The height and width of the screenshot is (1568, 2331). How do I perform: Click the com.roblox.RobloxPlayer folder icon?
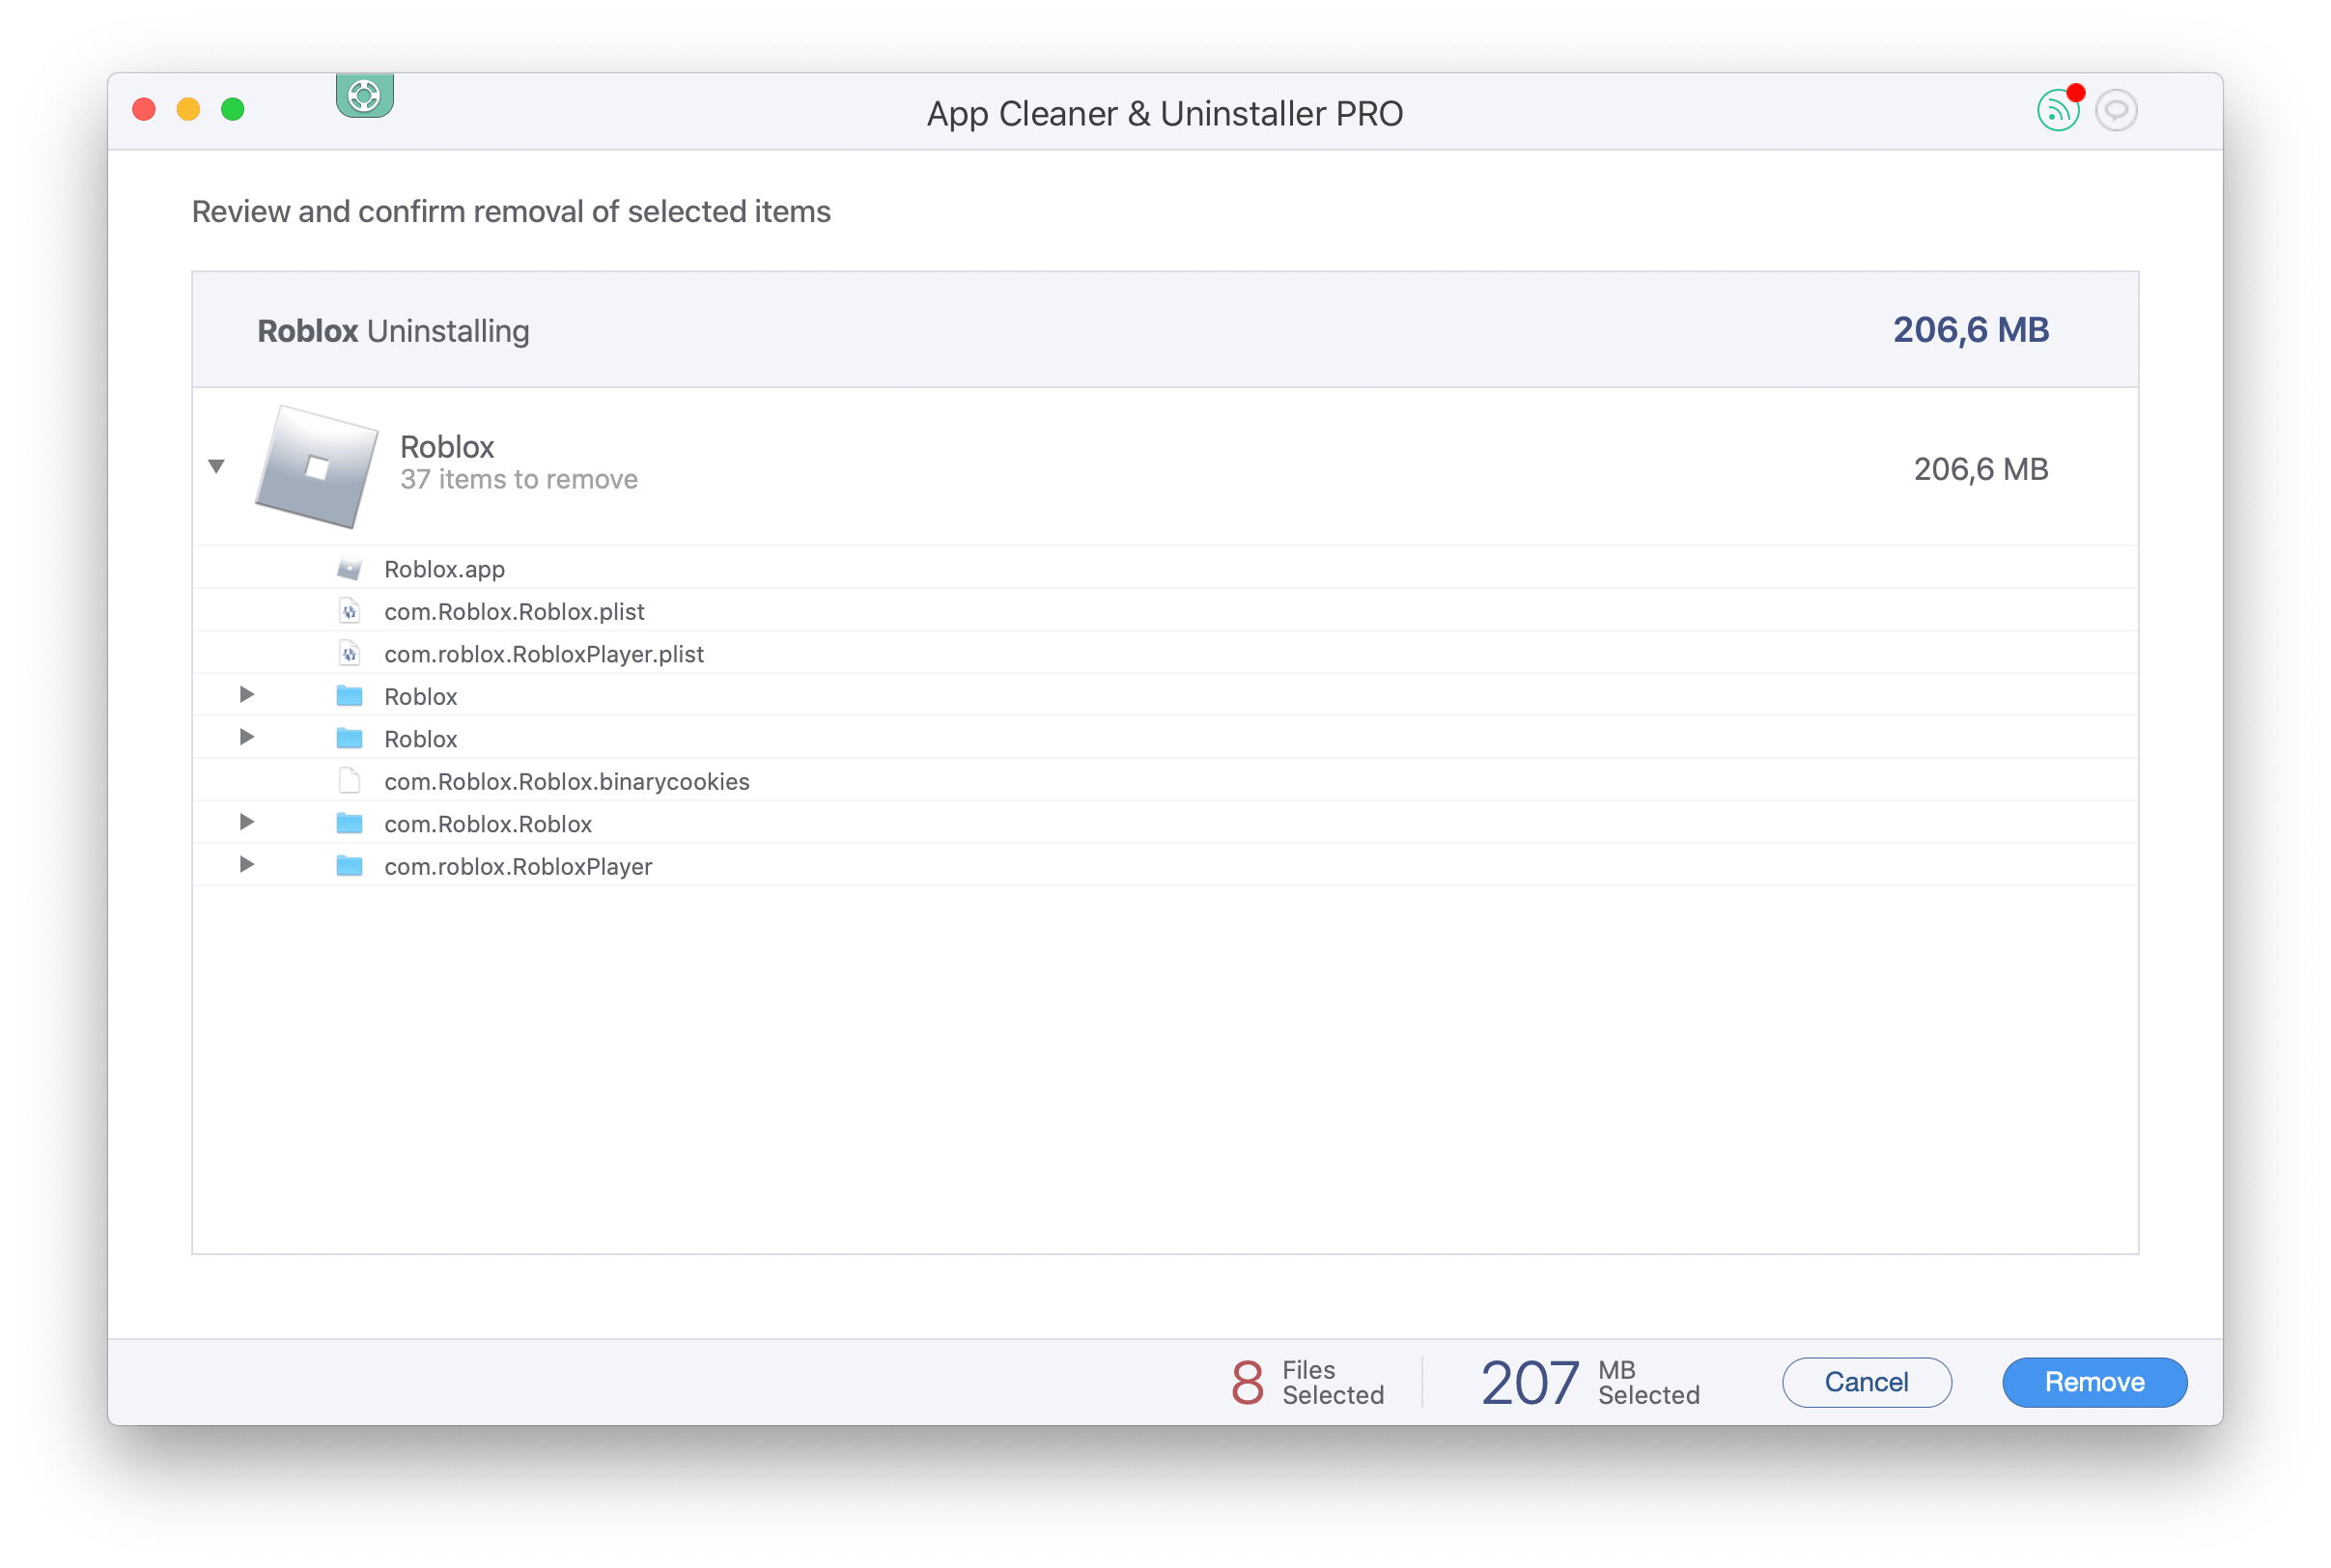coord(349,864)
